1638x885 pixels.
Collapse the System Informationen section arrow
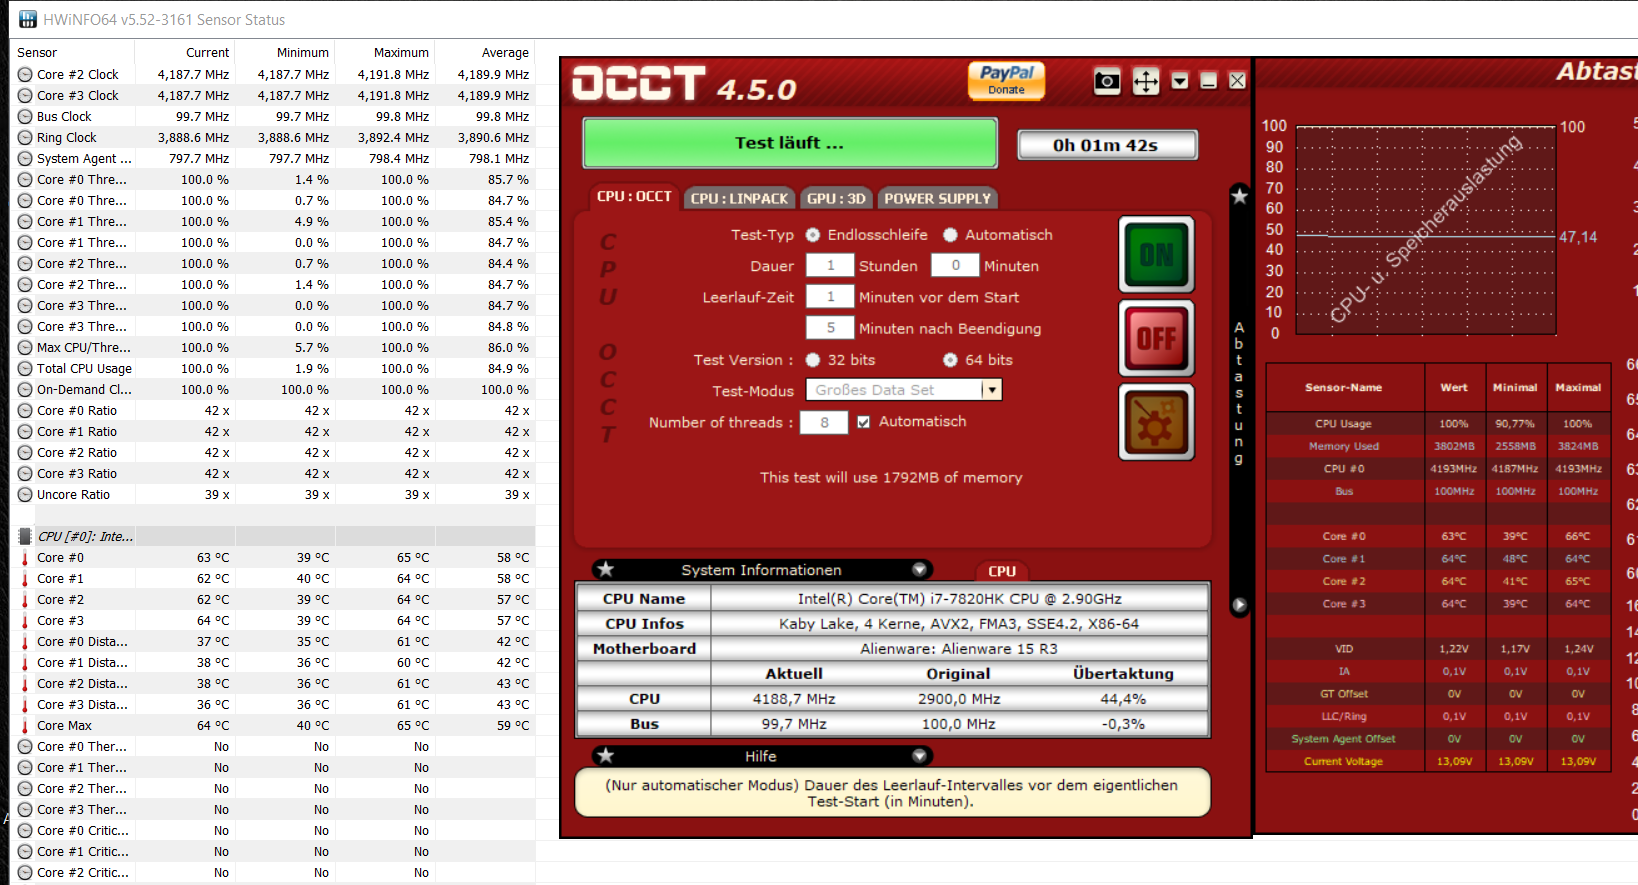919,569
